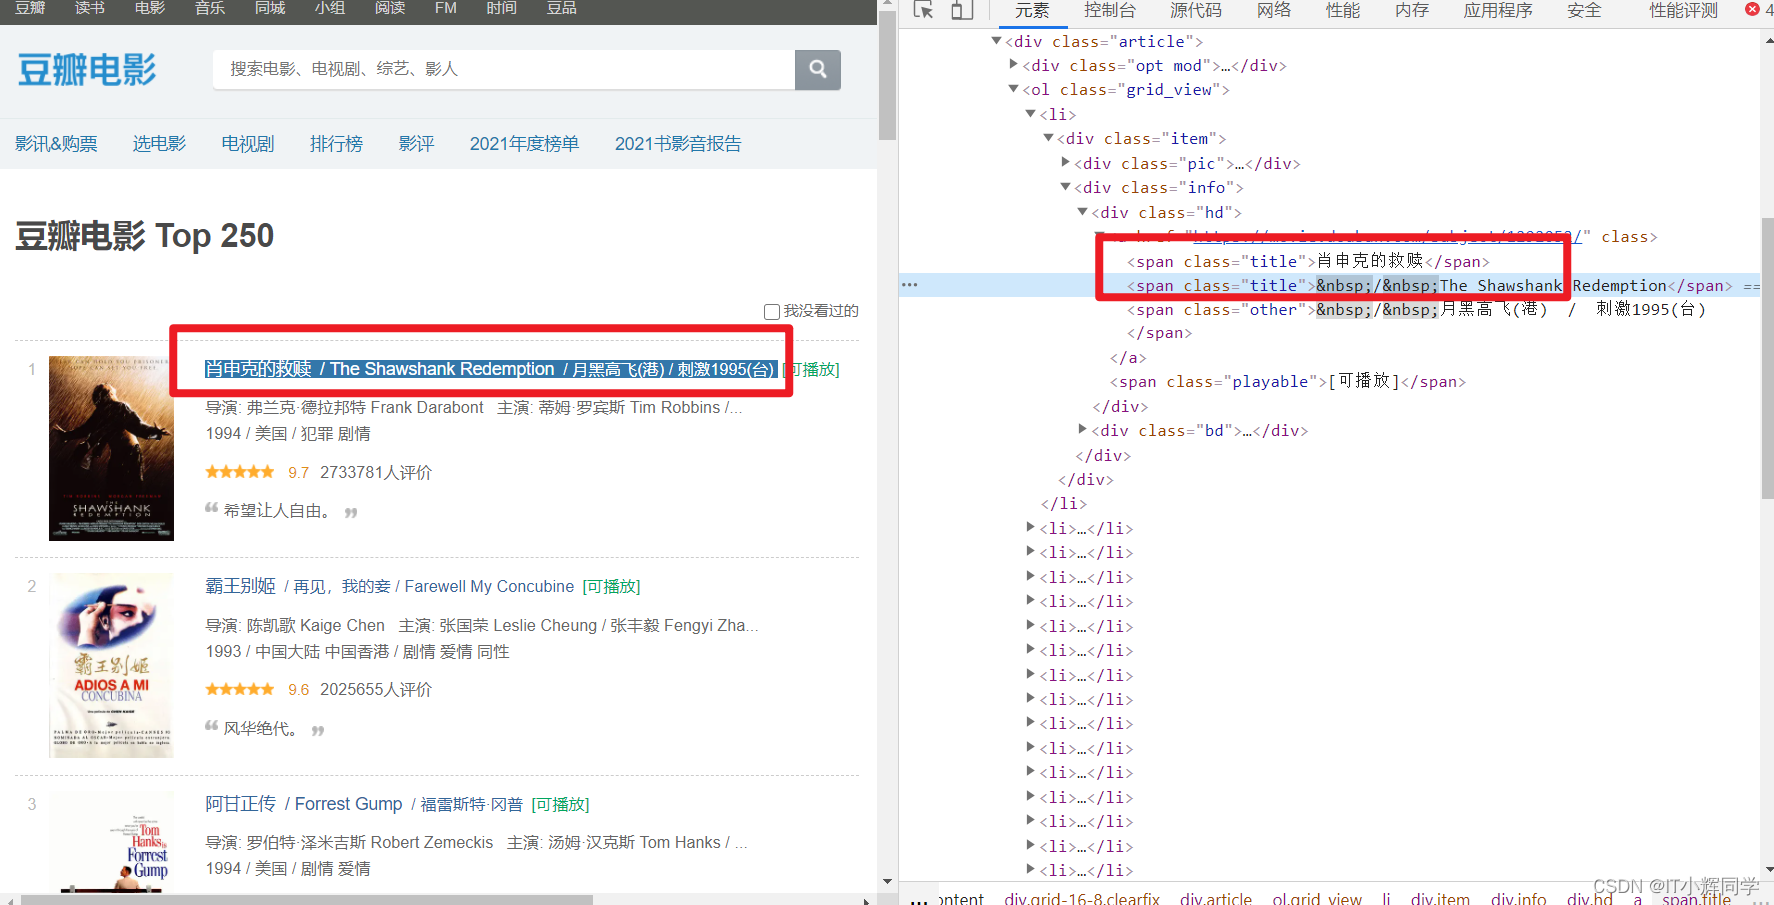Image resolution: width=1774 pixels, height=905 pixels.
Task: Click the Farewell My Concubine poster thumbnail
Action: [111, 665]
